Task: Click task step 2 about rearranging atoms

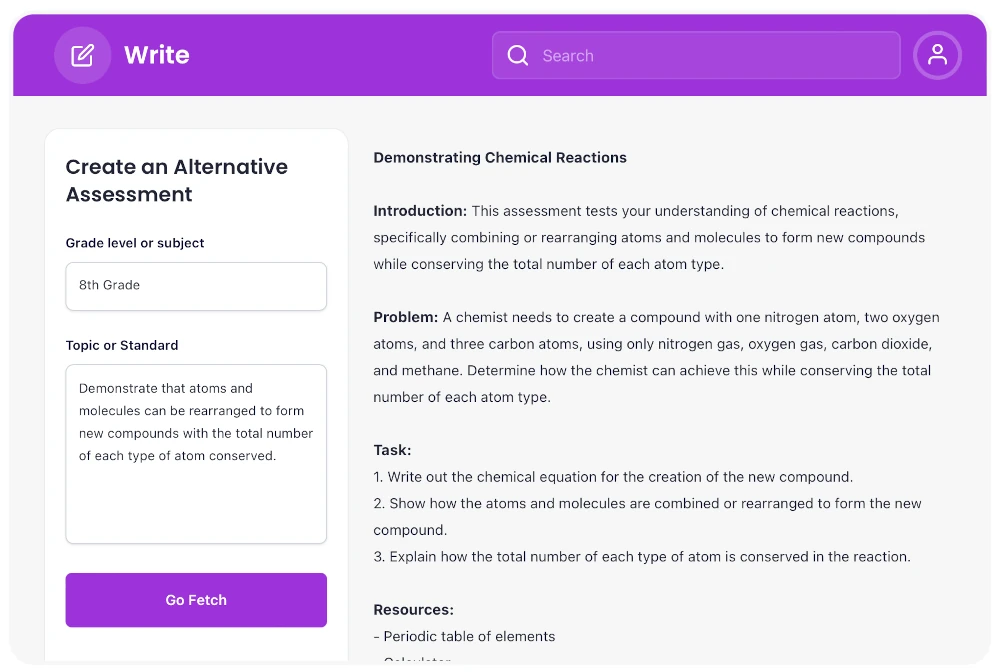Action: [647, 504]
